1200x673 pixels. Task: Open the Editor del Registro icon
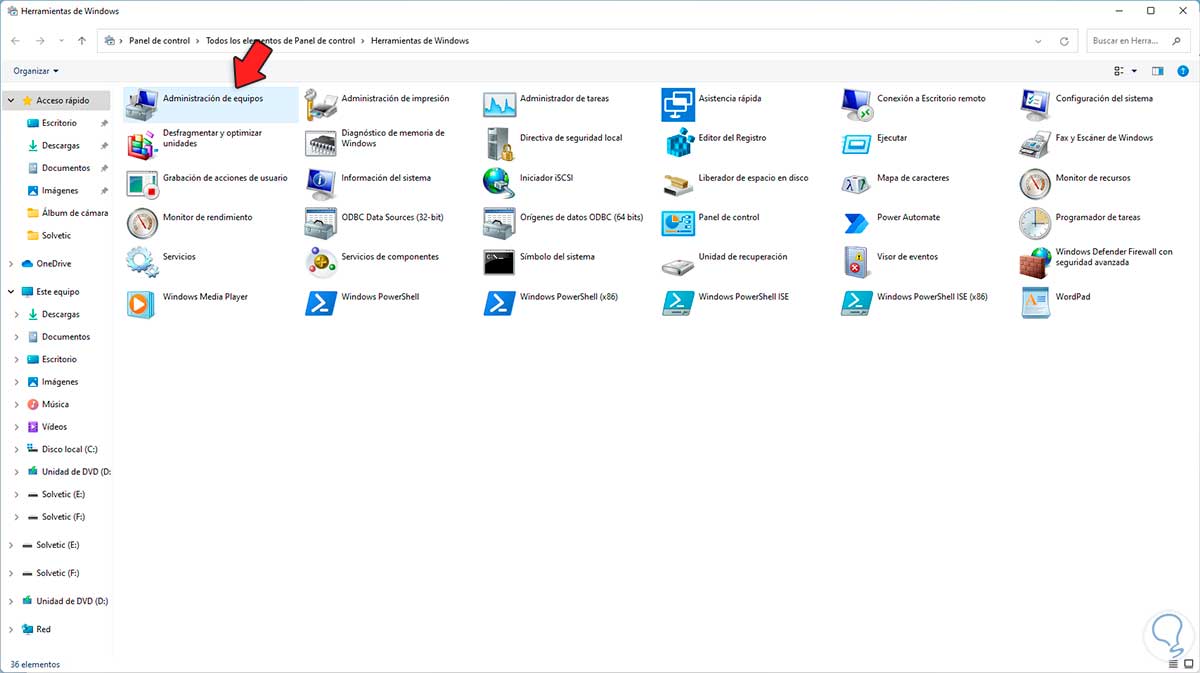(678, 143)
